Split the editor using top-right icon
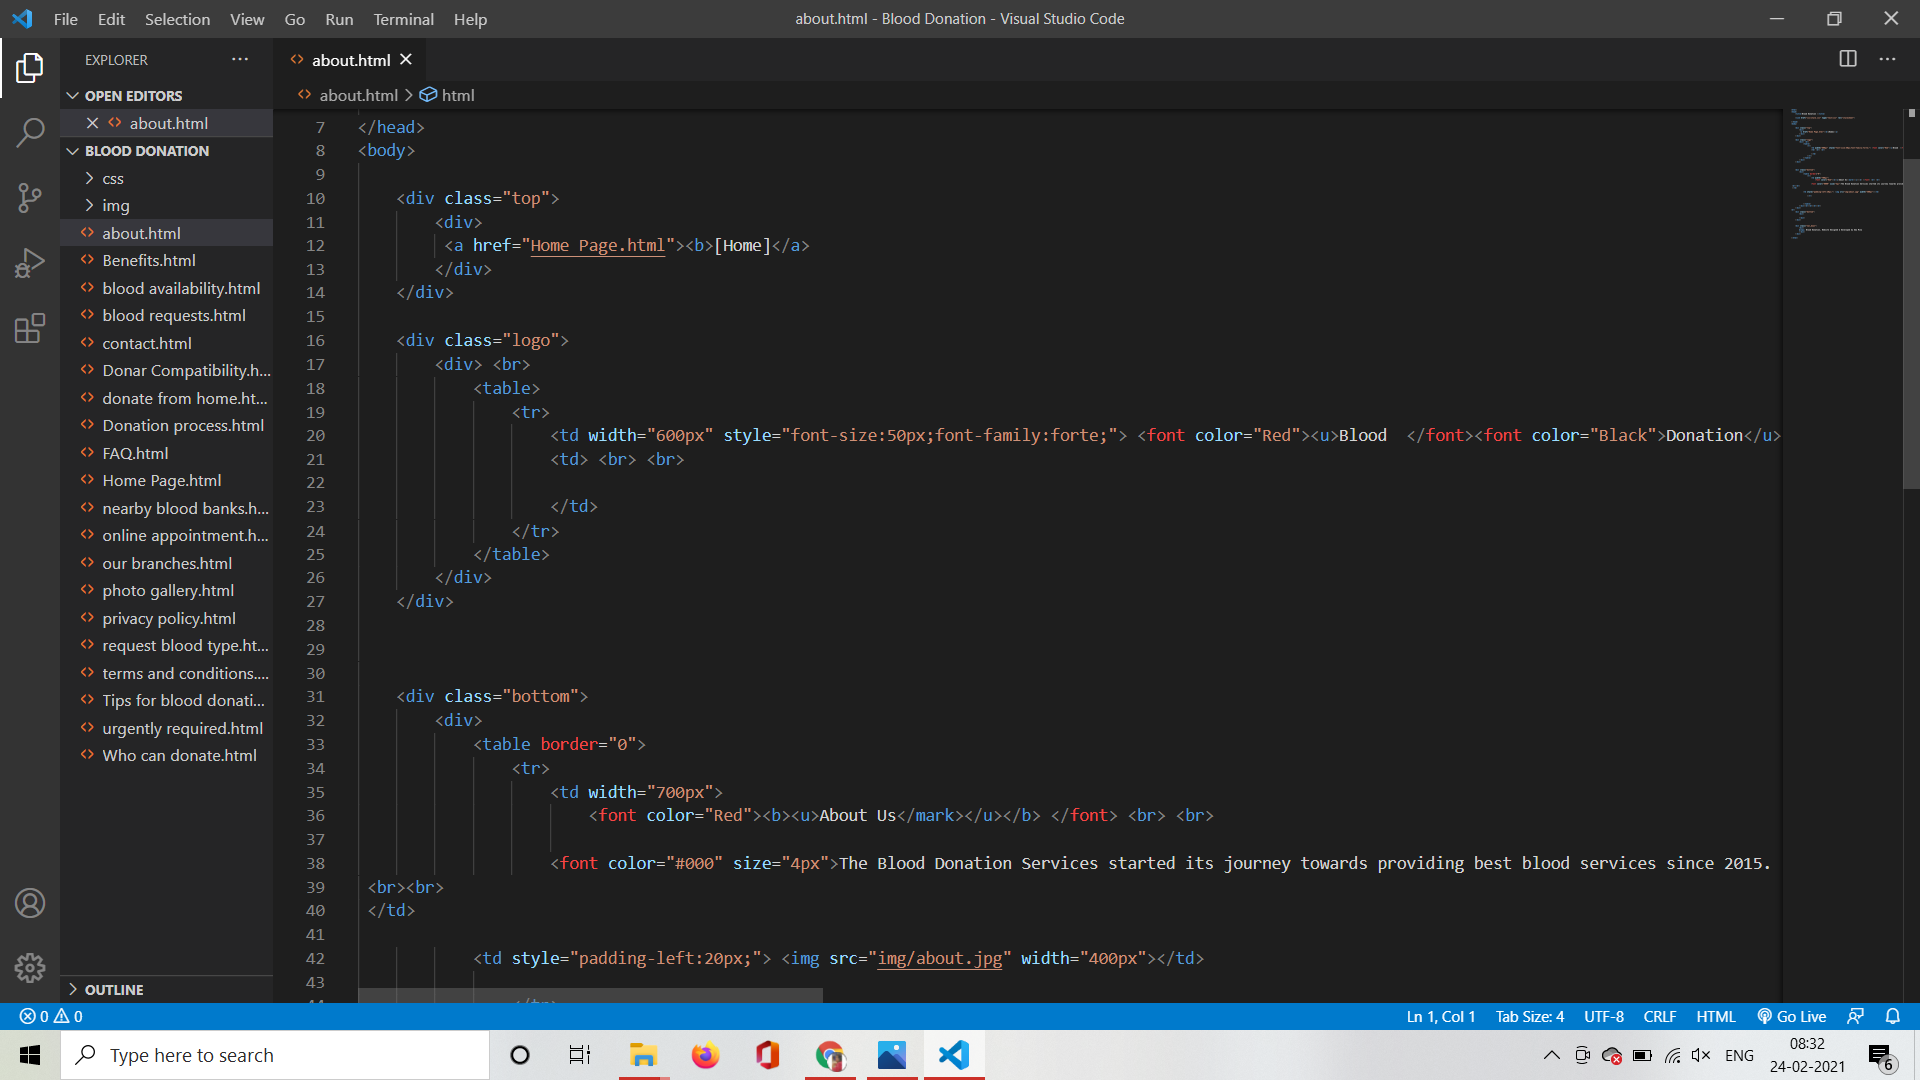This screenshot has width=1920, height=1080. [x=1846, y=58]
